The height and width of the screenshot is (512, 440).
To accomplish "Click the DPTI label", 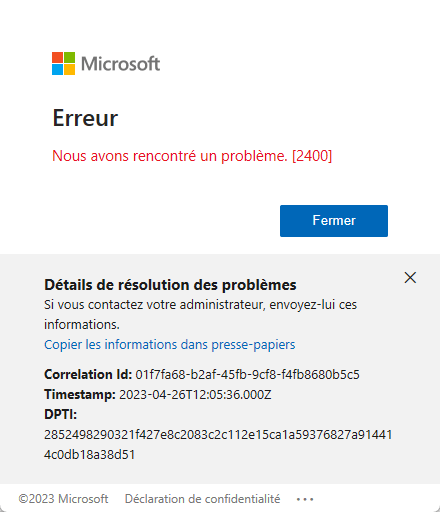I will pyautogui.click(x=60, y=414).
